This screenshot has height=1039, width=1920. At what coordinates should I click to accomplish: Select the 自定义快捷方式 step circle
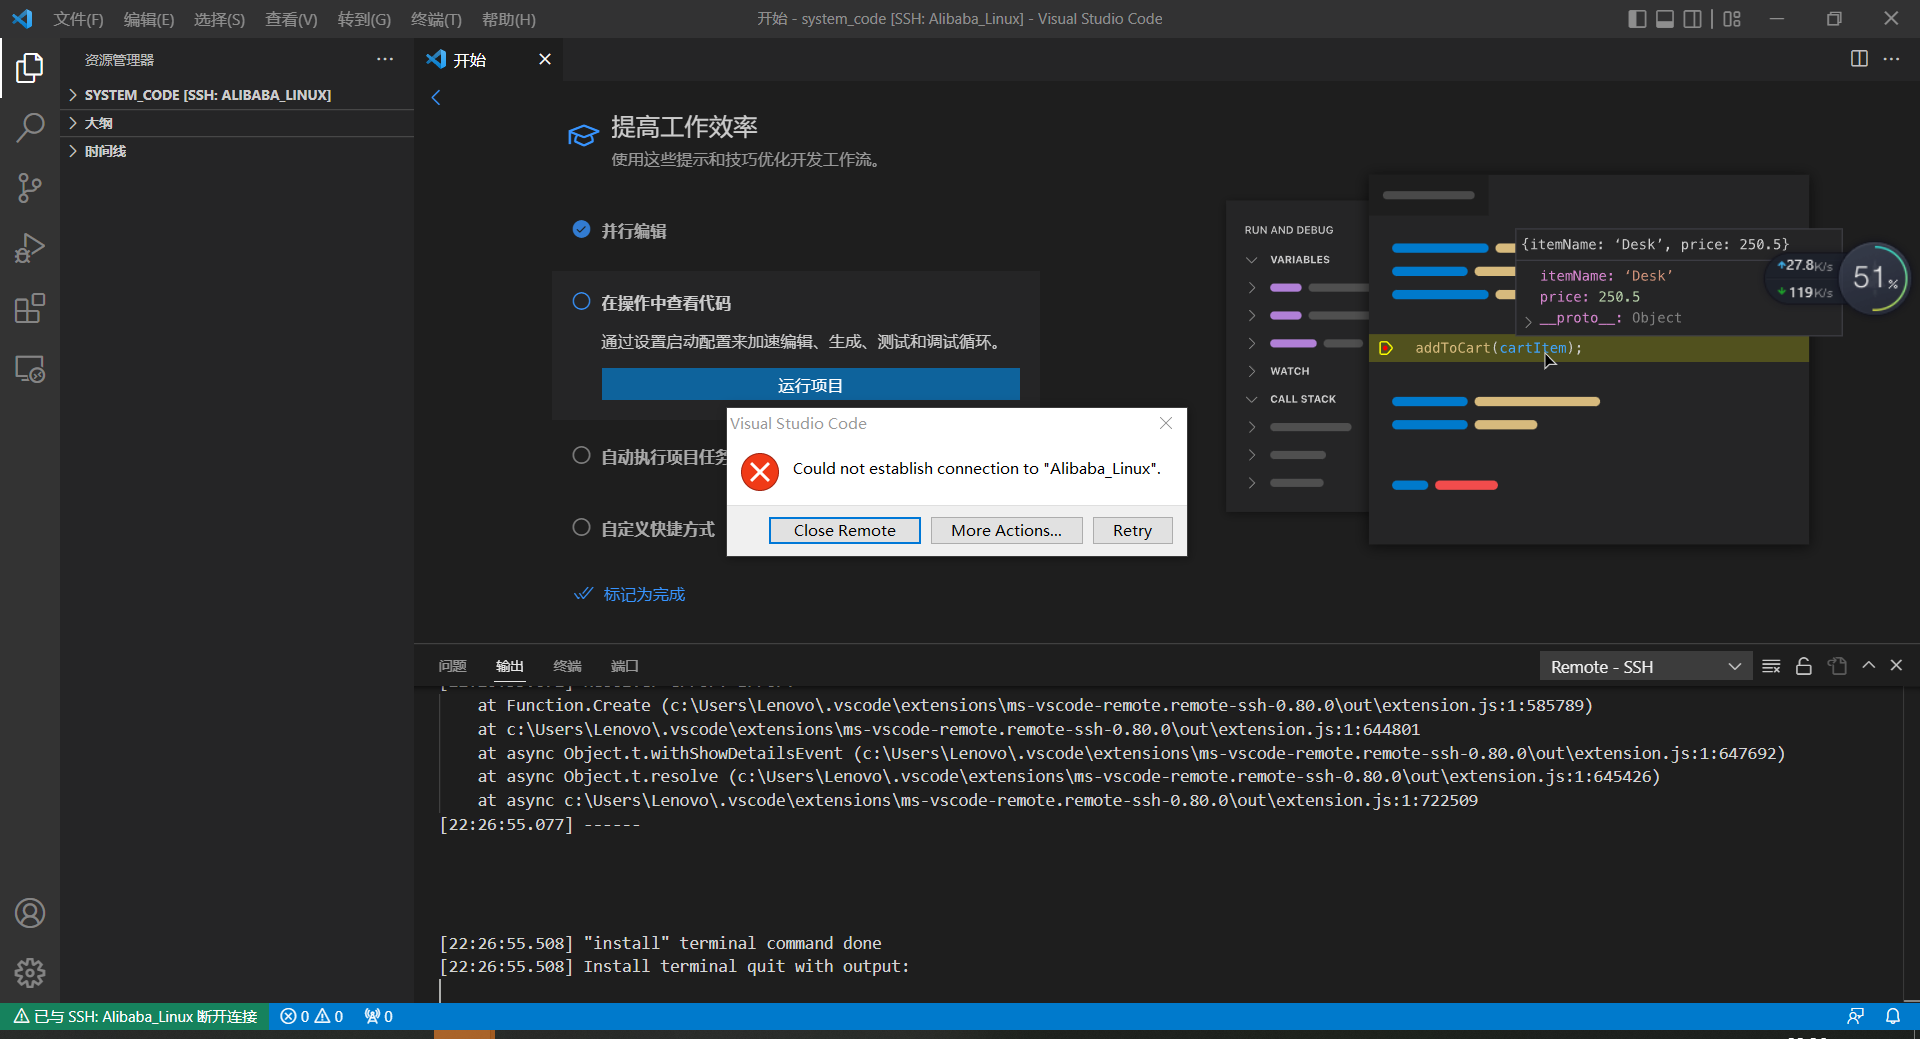click(x=581, y=528)
